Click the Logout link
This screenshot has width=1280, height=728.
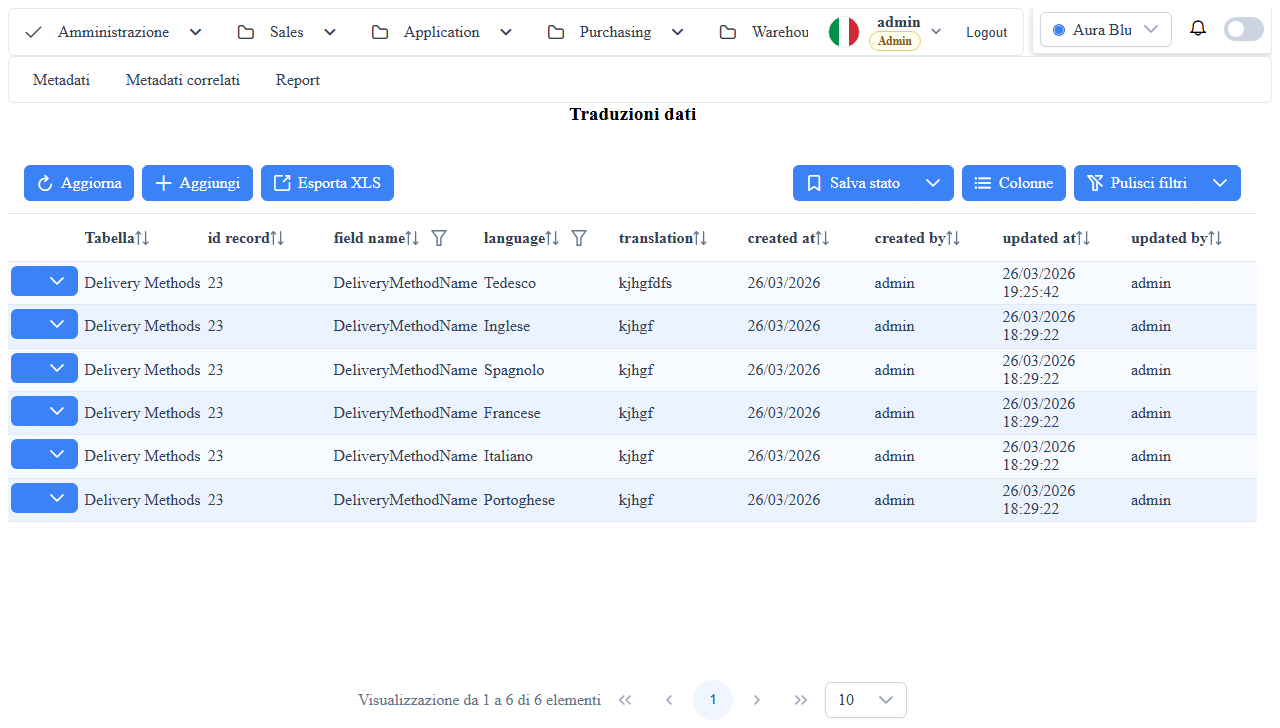pos(986,33)
